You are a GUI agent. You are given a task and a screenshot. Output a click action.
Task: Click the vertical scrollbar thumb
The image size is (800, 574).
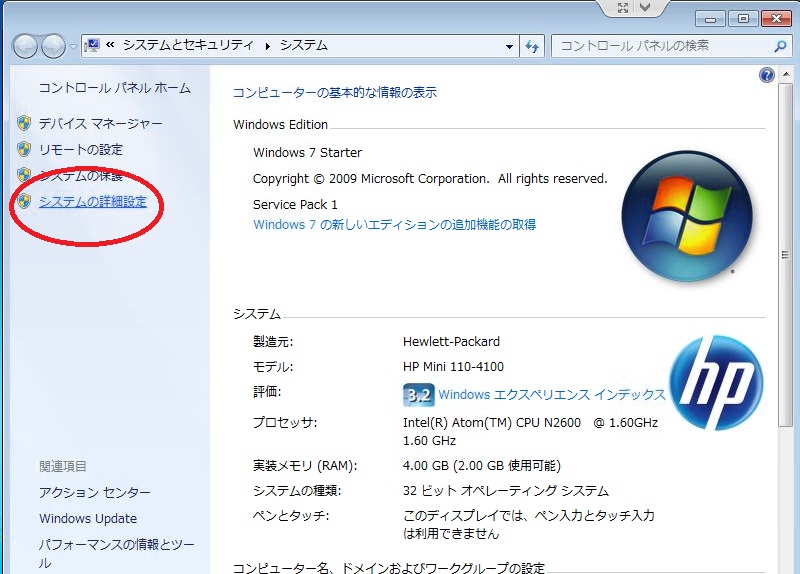pos(785,255)
